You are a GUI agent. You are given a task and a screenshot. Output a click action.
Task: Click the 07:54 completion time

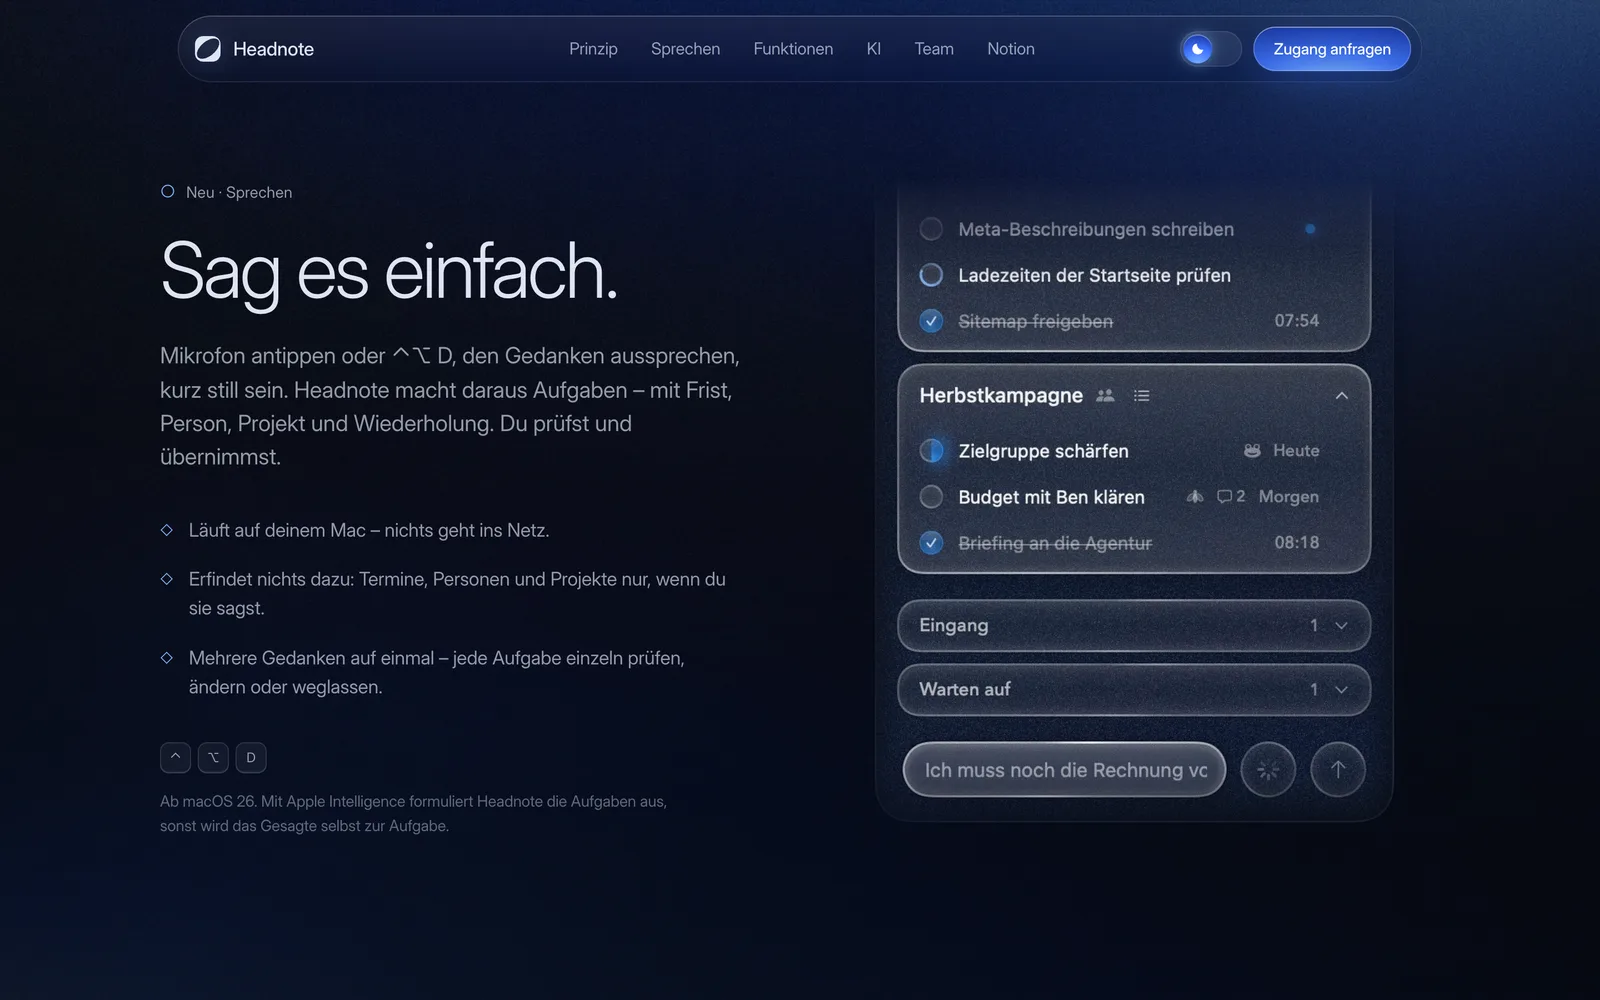pos(1296,321)
